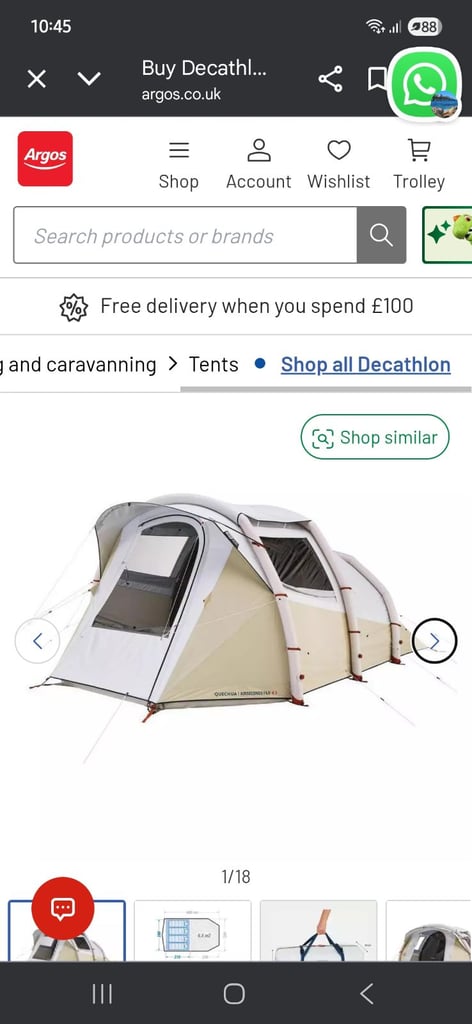Open the Shop hamburger menu
The width and height of the screenshot is (472, 1024).
179,165
